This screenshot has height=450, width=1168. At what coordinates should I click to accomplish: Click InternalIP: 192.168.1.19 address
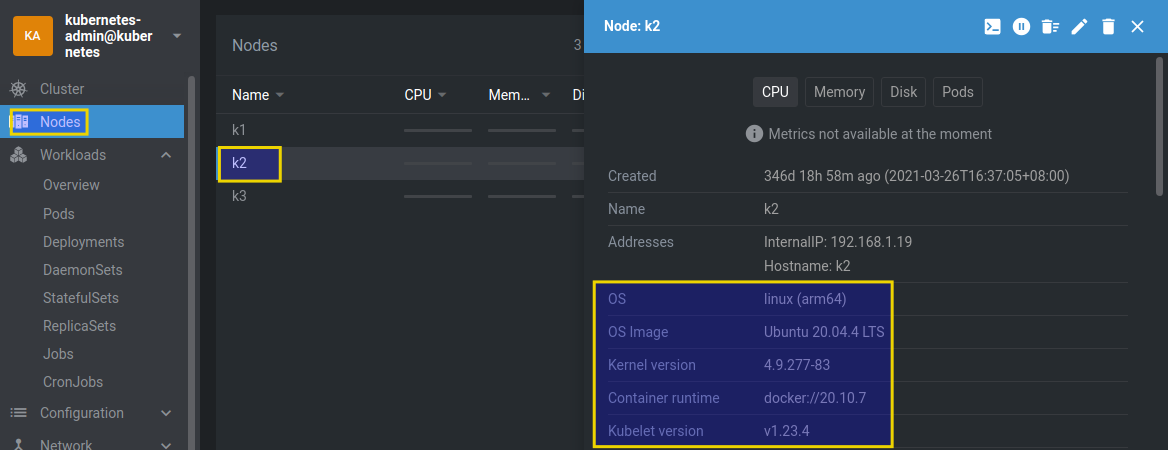[x=838, y=242]
